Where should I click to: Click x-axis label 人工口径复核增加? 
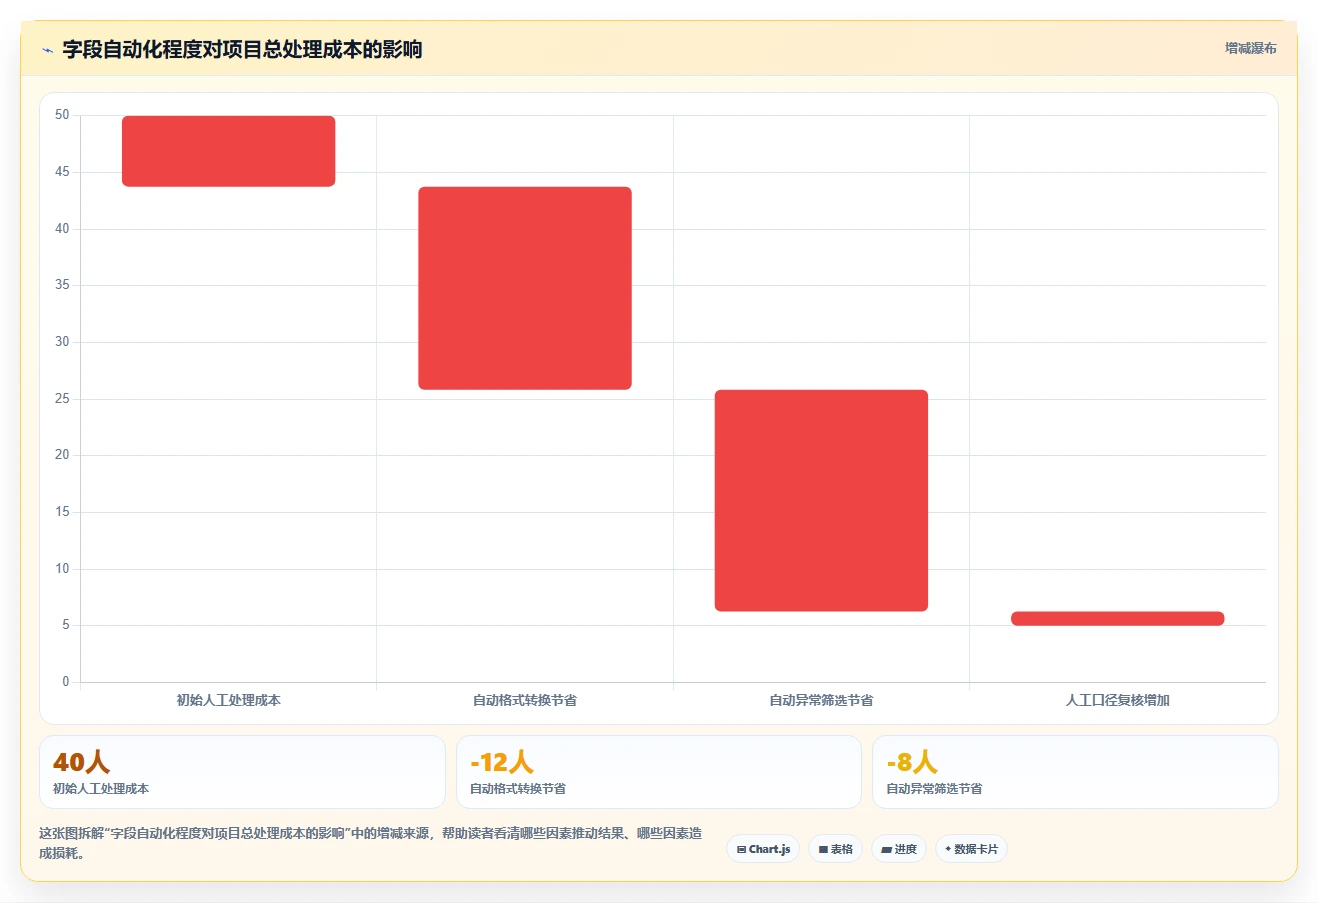pyautogui.click(x=1118, y=700)
